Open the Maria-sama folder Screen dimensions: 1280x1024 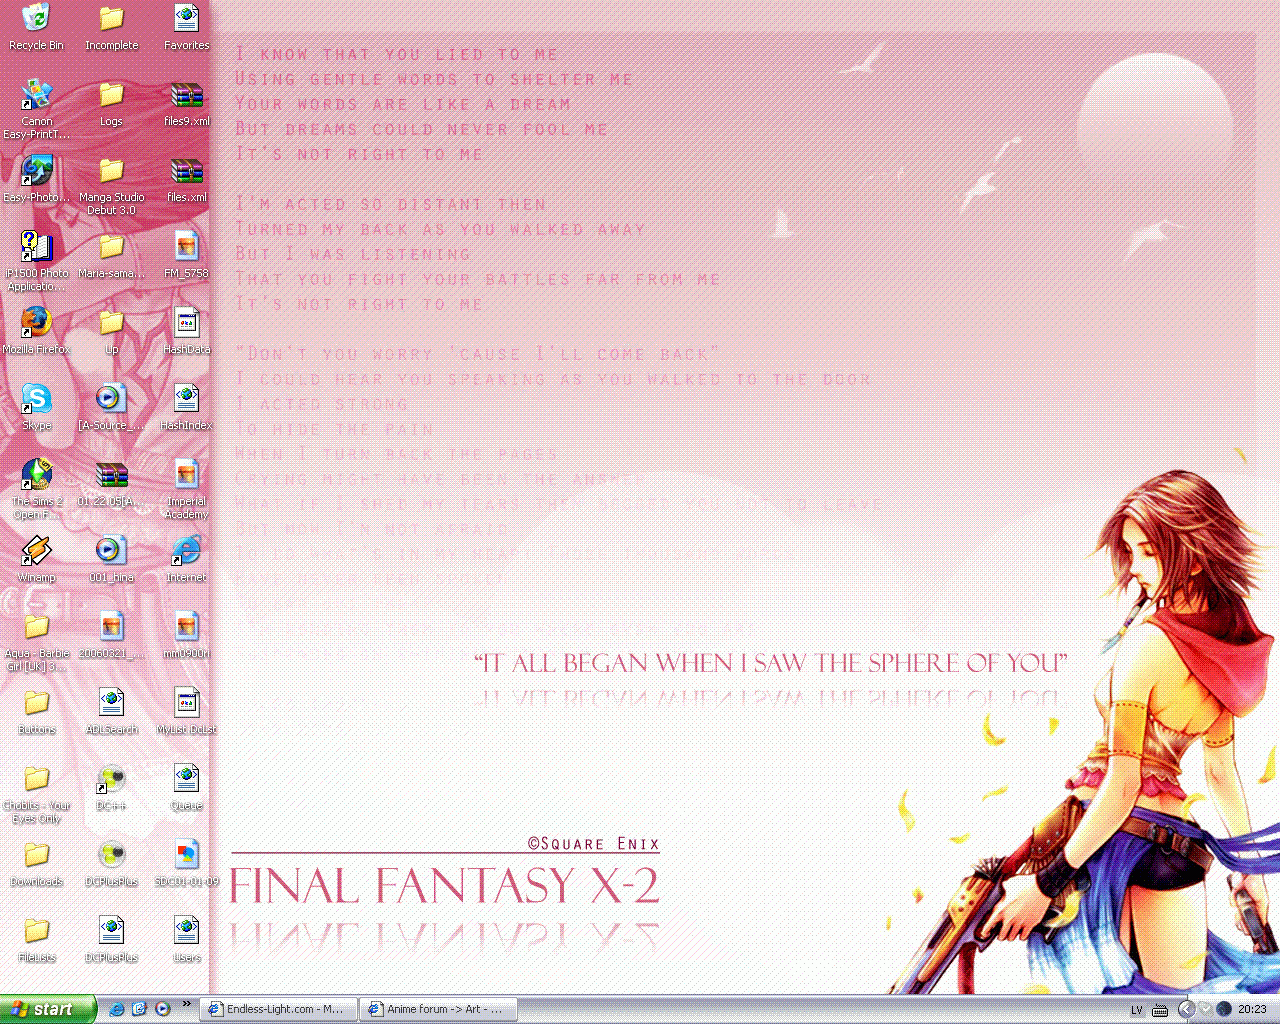pyautogui.click(x=111, y=255)
